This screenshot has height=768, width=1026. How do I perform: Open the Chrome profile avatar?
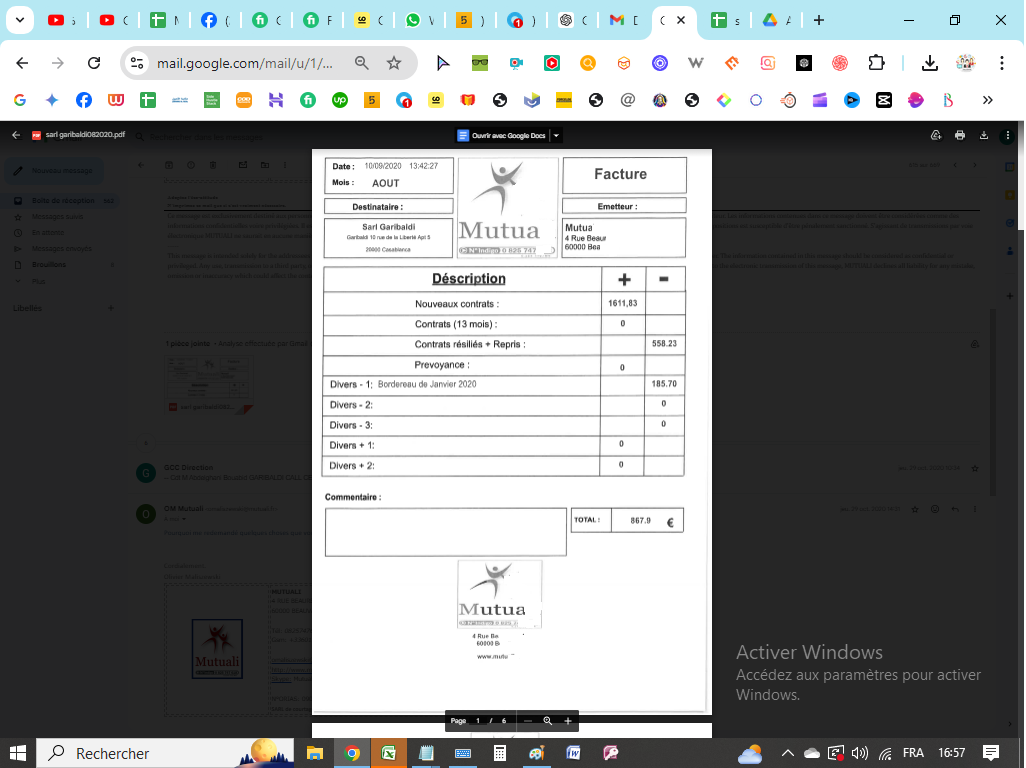pos(966,63)
